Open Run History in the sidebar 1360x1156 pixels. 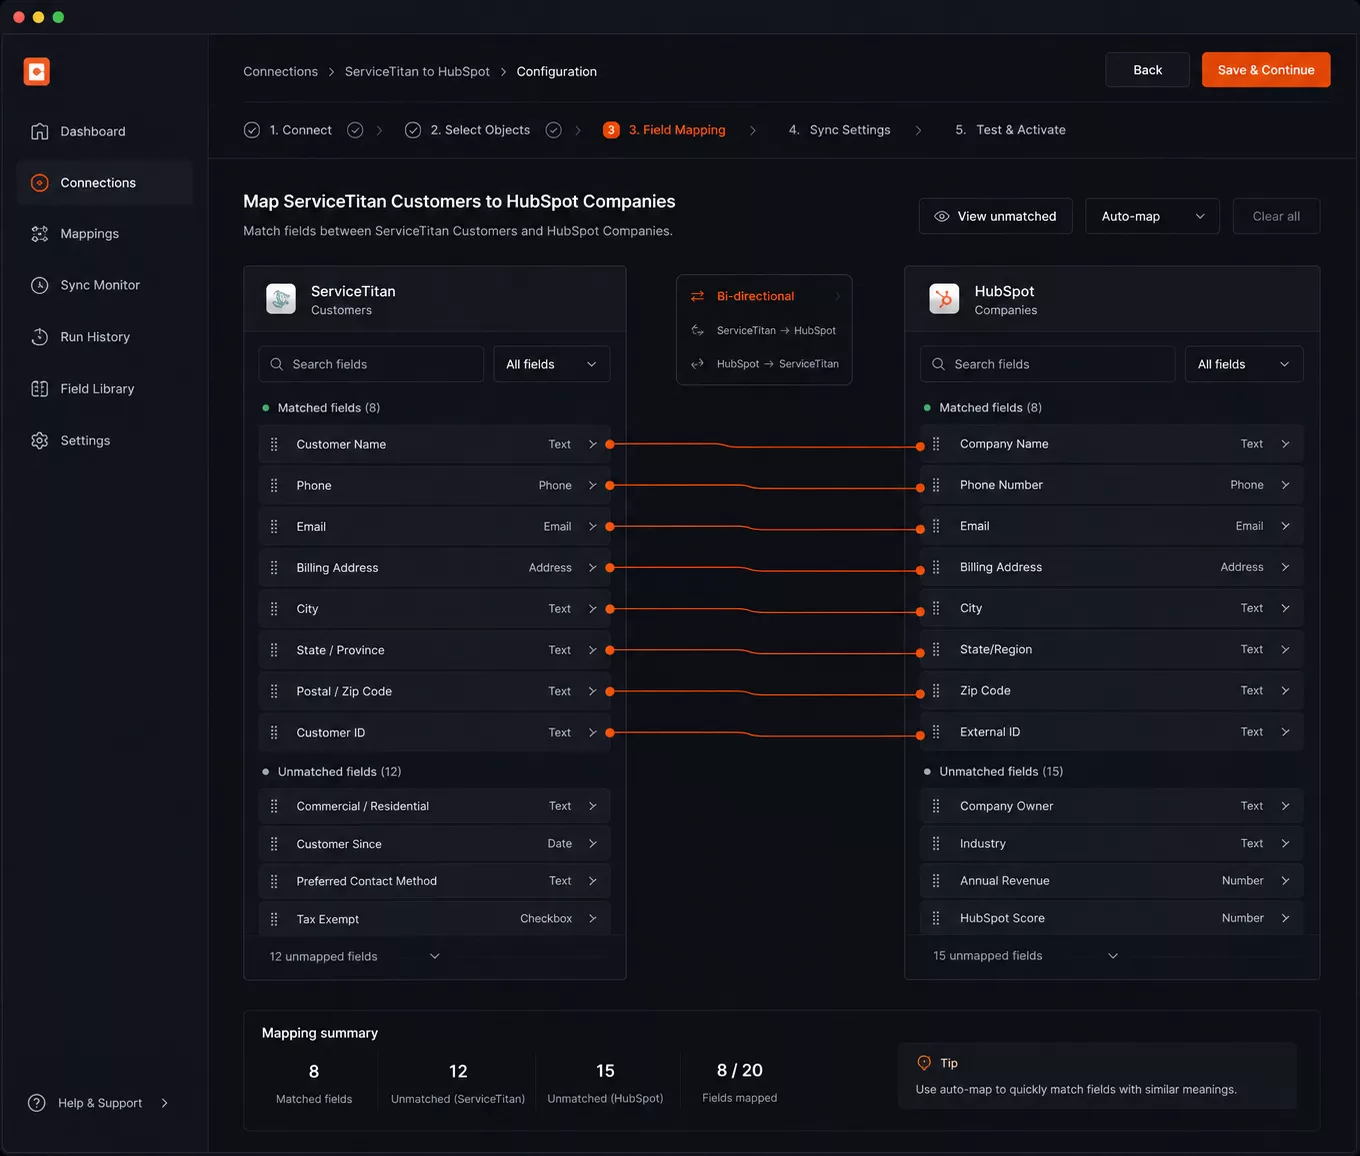pyautogui.click(x=94, y=337)
